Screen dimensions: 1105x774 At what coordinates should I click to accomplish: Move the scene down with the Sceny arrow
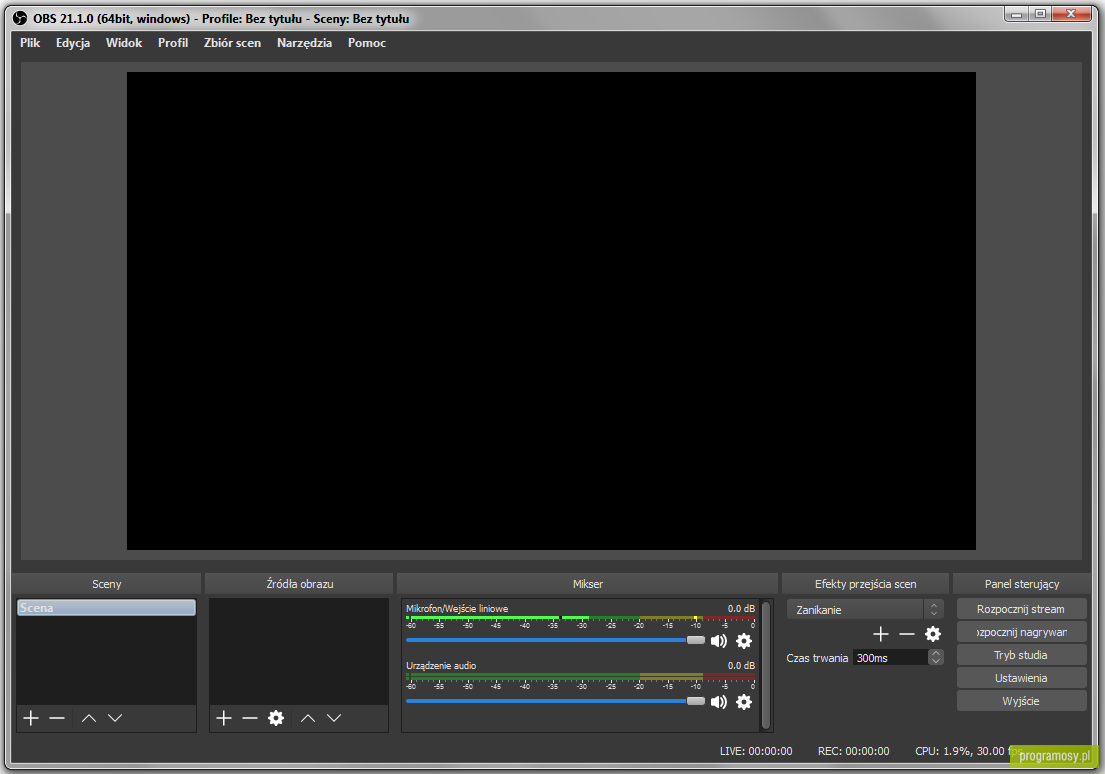115,718
